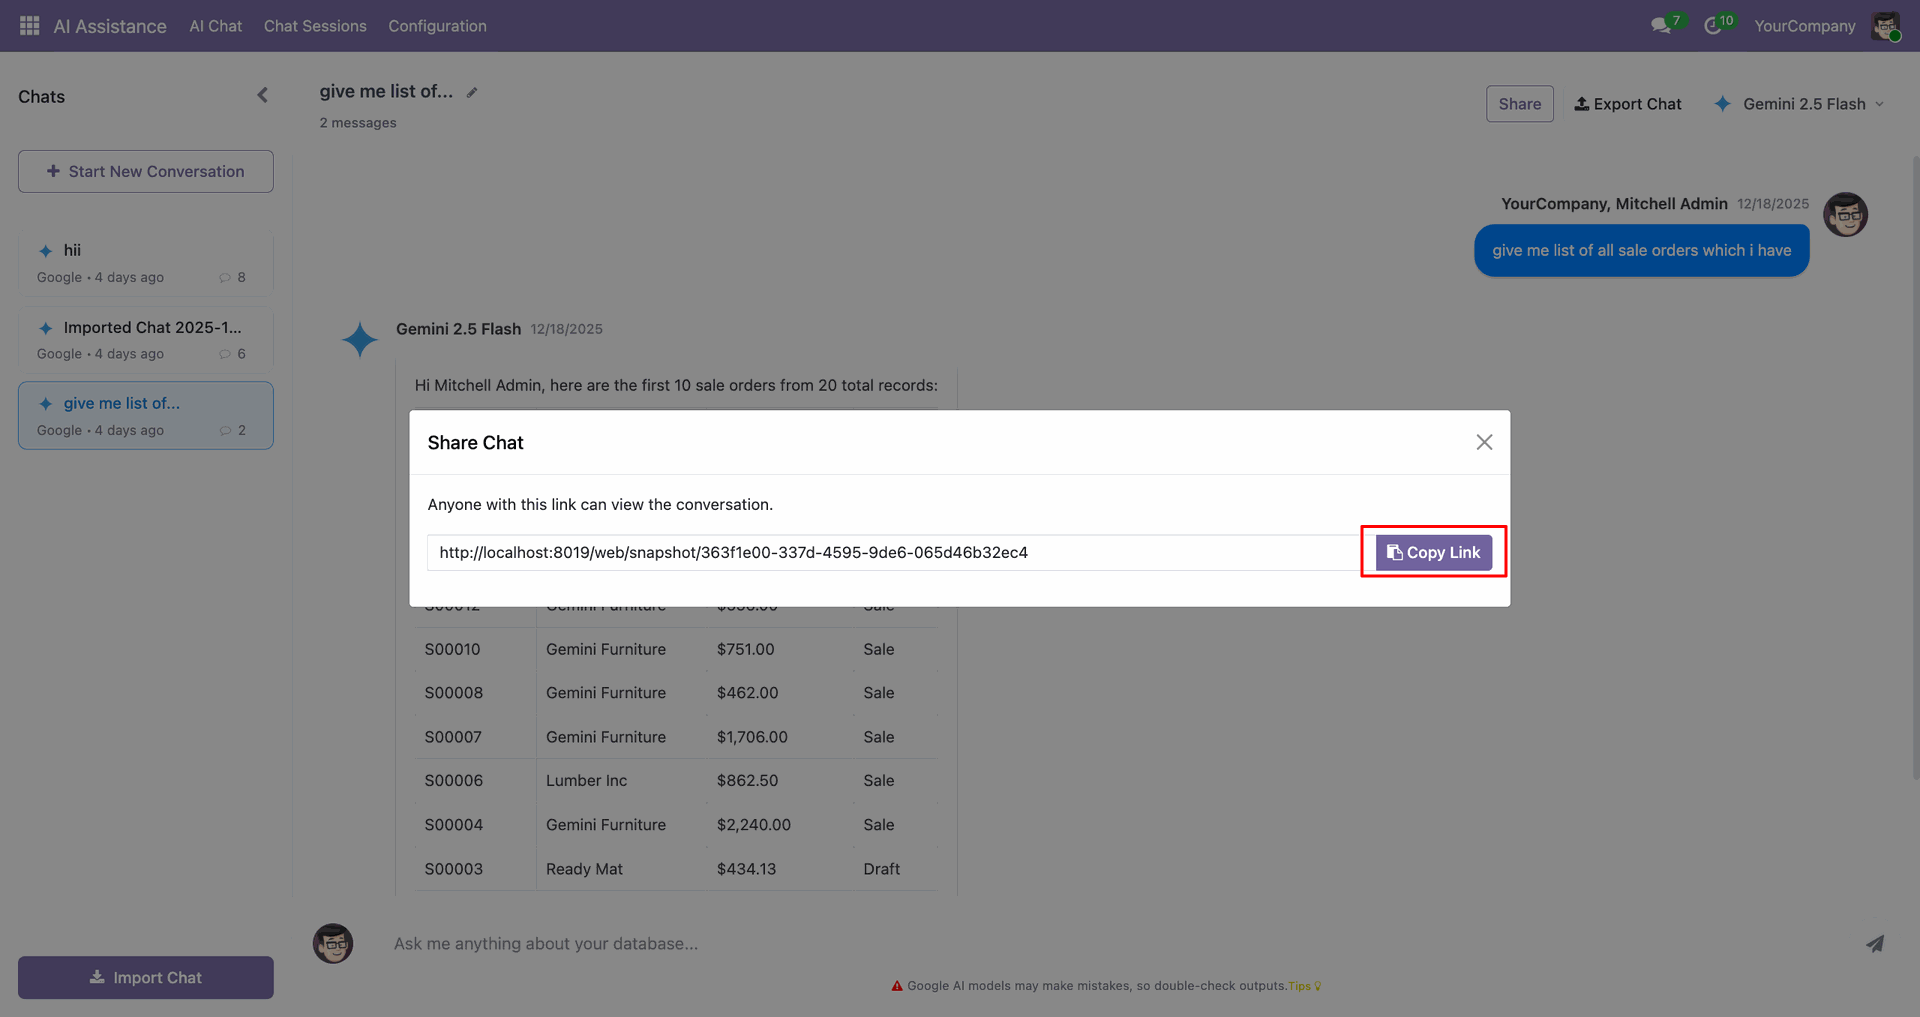Open the apps grid menu icon
This screenshot has height=1017, width=1920.
pyautogui.click(x=30, y=26)
